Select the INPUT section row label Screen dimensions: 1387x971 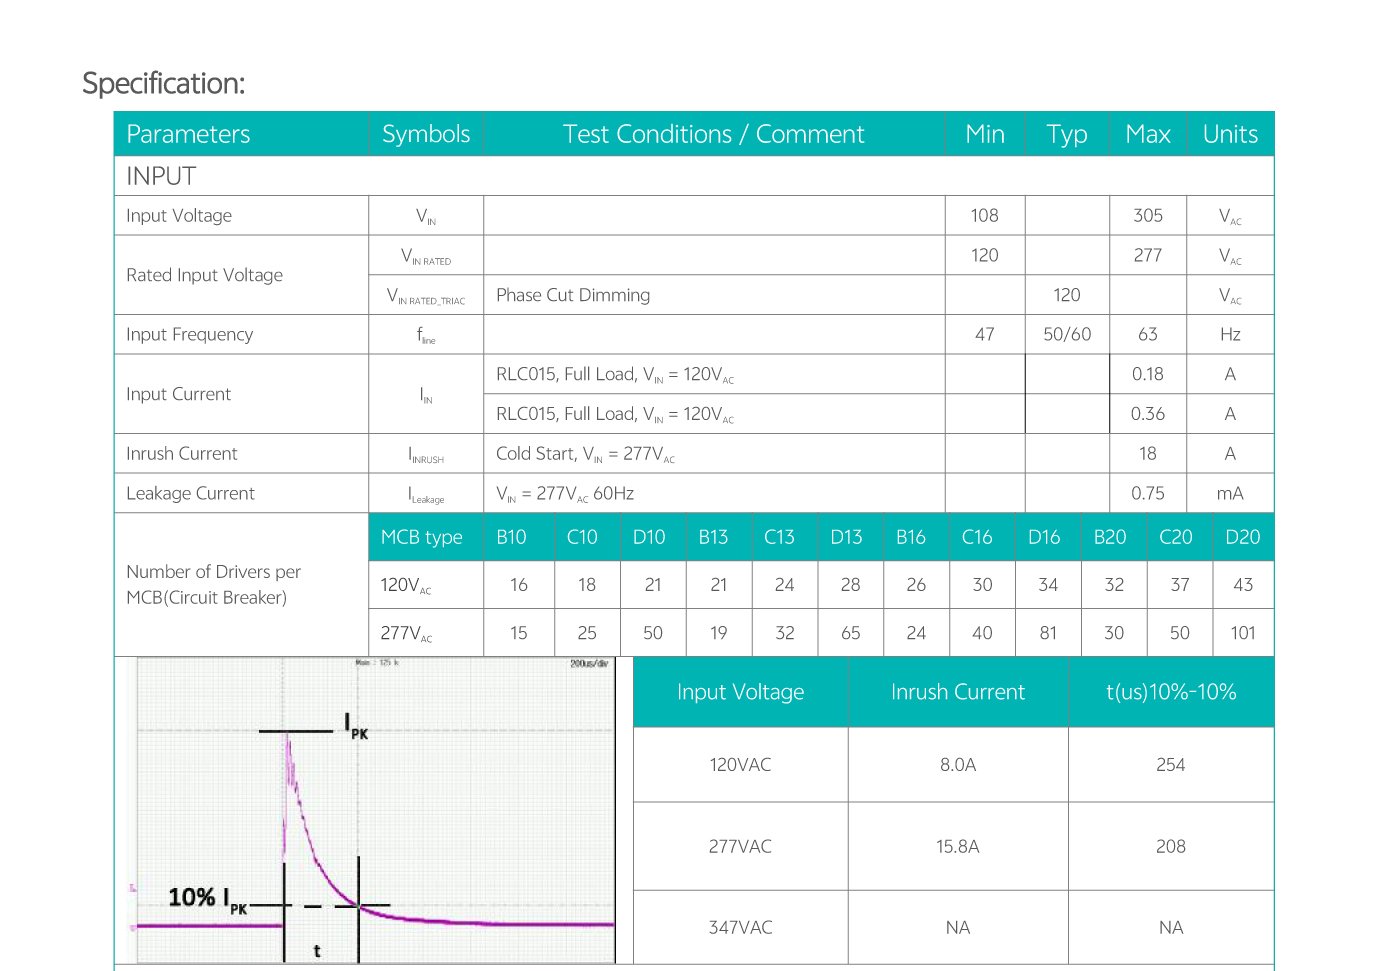(161, 176)
